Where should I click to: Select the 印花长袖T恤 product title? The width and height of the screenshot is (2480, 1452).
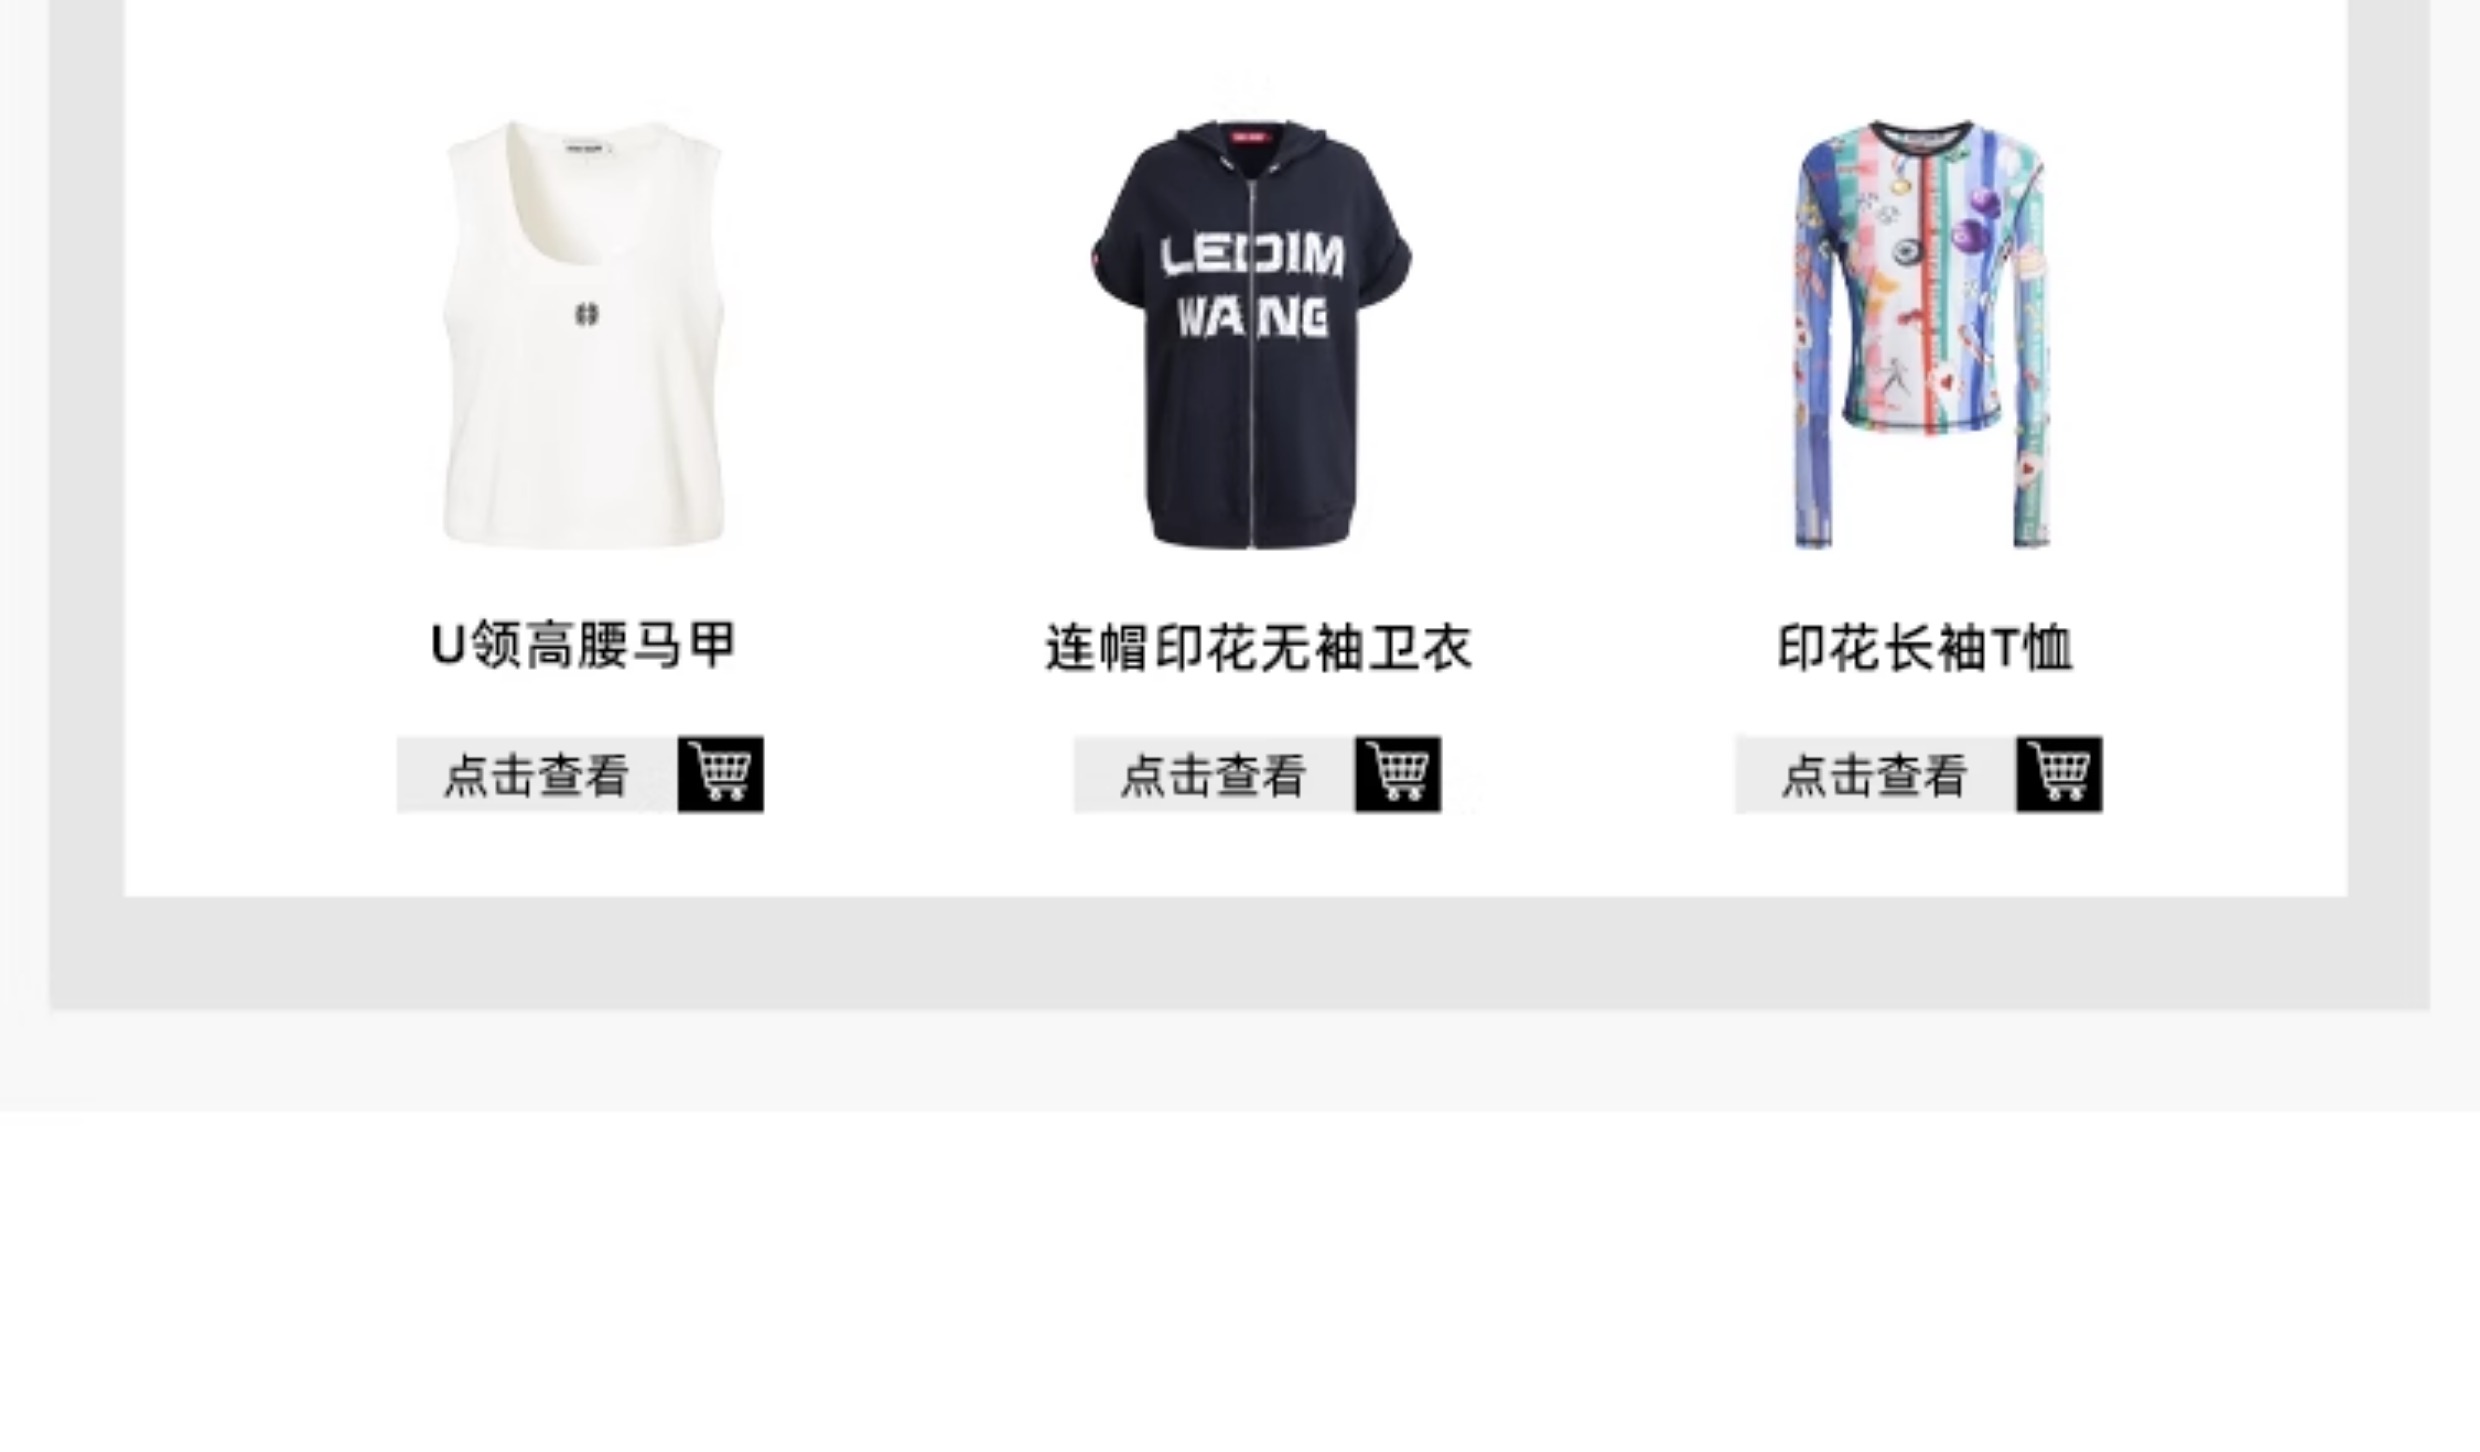tap(1925, 648)
